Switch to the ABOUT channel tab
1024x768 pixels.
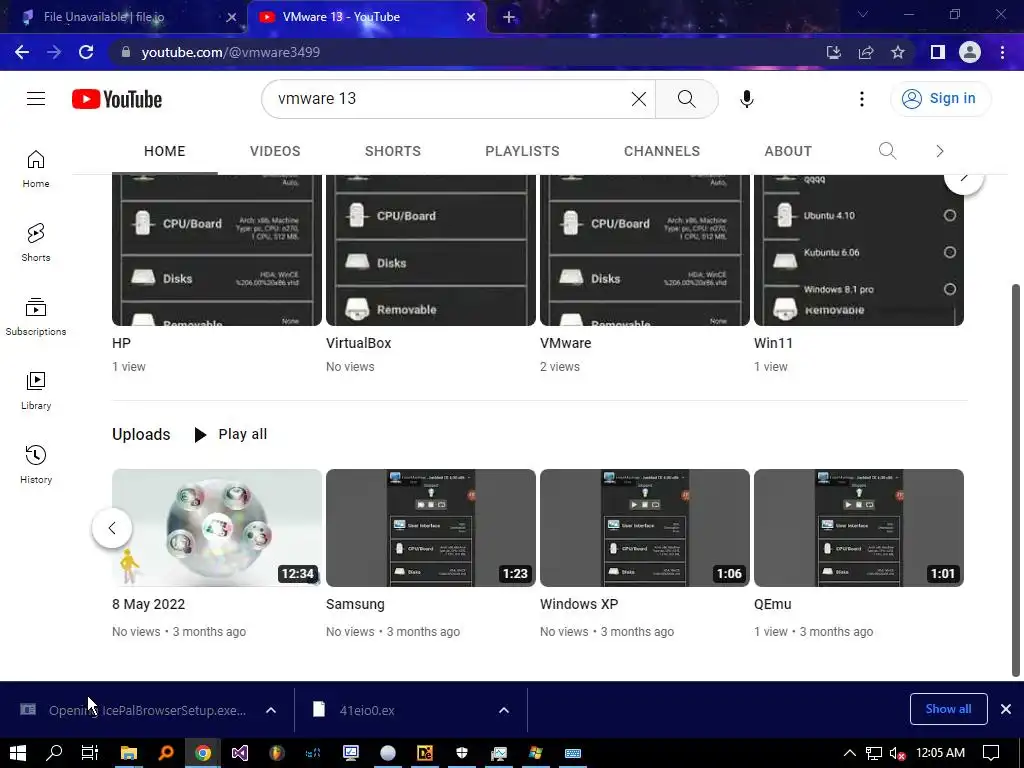point(788,151)
